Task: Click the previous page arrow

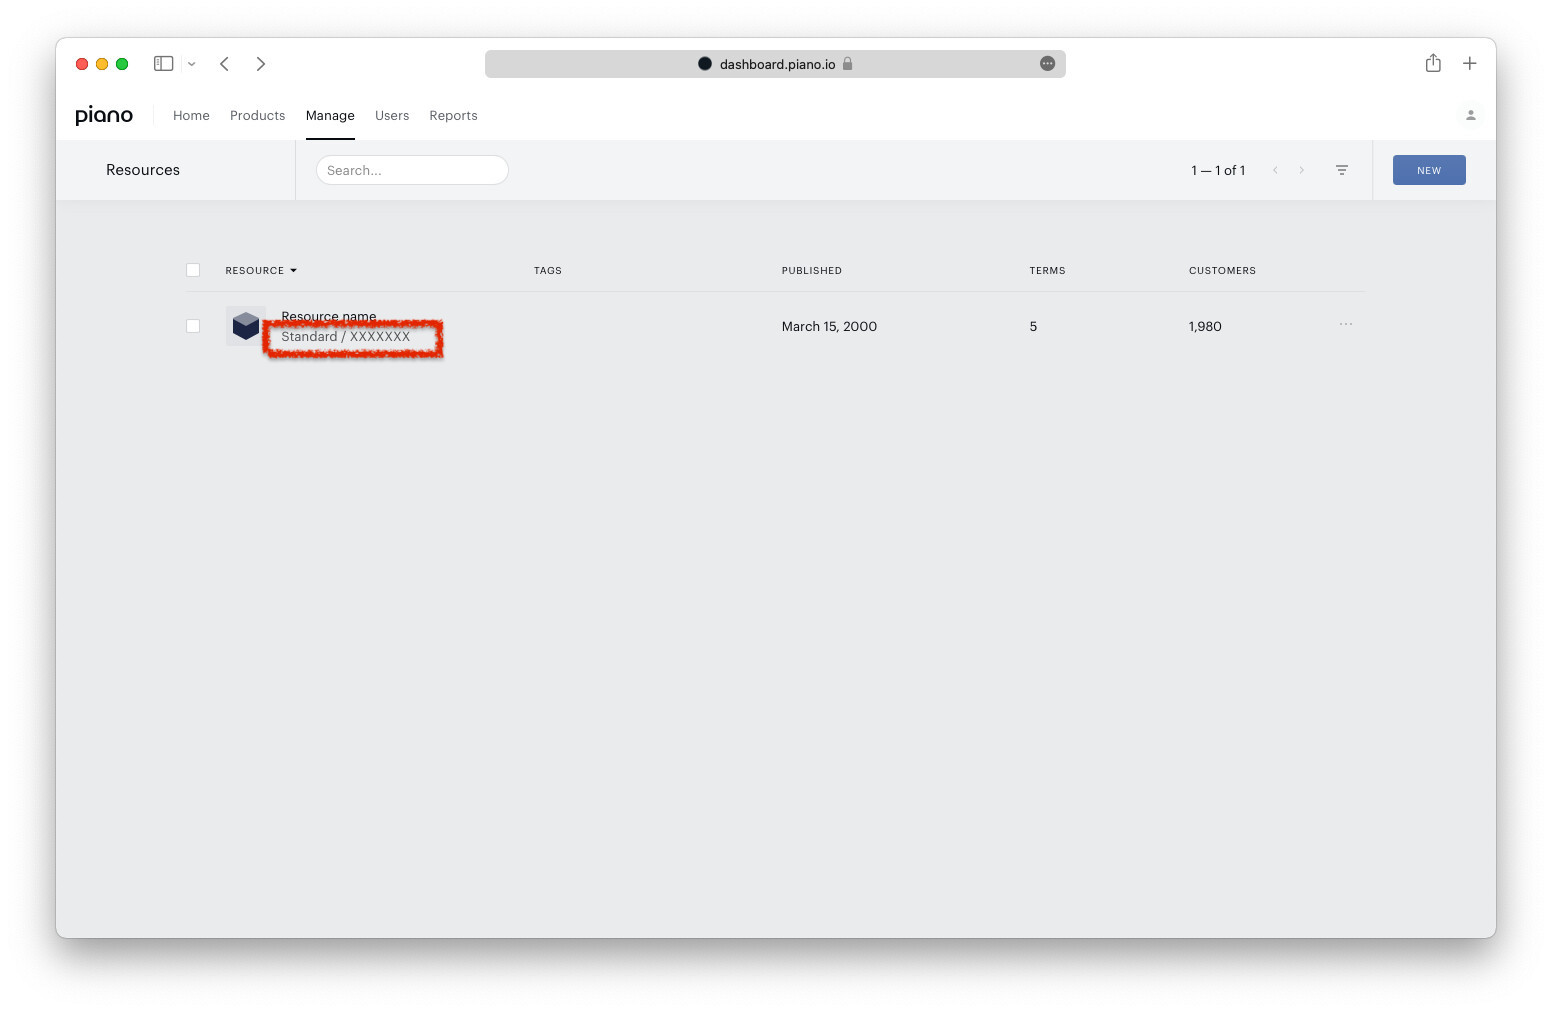Action: (1275, 170)
